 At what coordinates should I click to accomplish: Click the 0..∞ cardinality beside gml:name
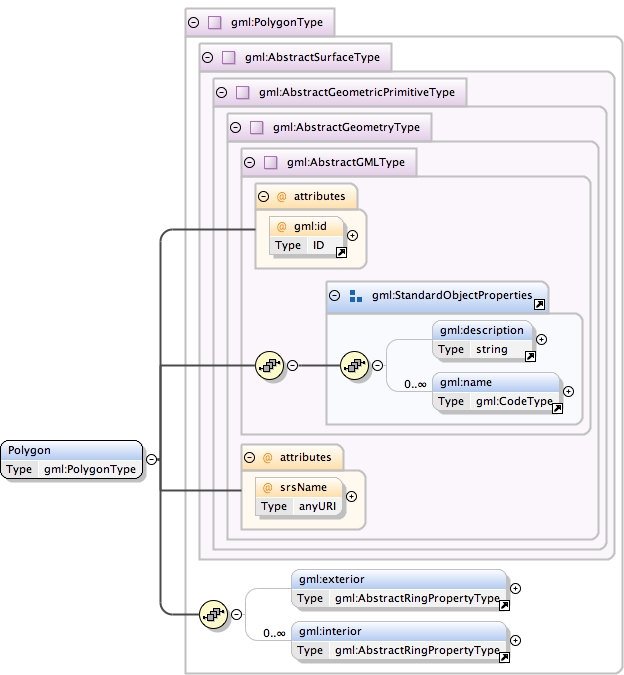click(x=415, y=384)
